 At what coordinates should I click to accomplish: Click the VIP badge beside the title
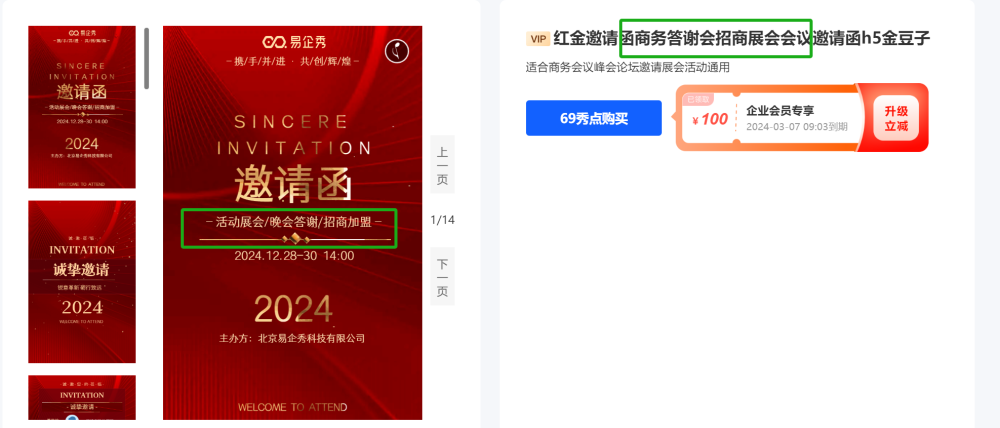coord(538,39)
